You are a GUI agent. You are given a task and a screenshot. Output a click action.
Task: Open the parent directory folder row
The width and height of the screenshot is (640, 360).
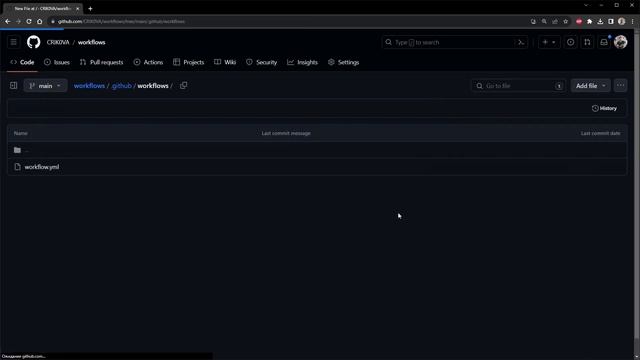[317, 150]
